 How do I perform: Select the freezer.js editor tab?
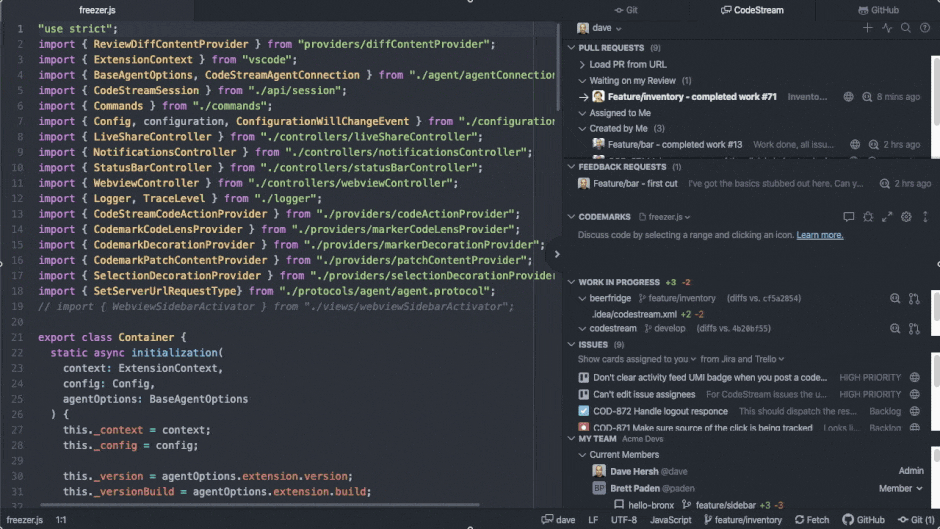pyautogui.click(x=97, y=10)
